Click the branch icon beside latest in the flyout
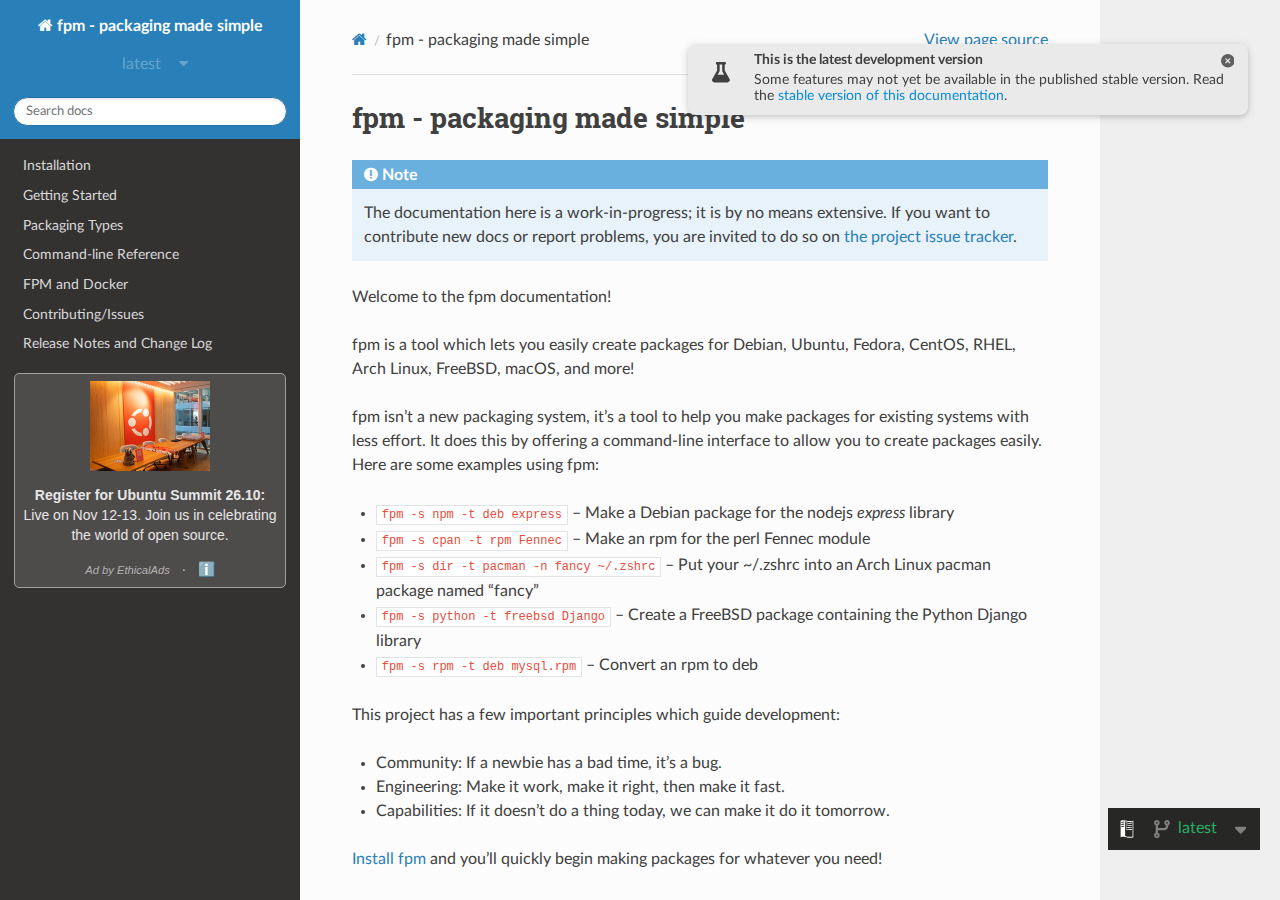Image resolution: width=1280 pixels, height=900 pixels. 1161,828
